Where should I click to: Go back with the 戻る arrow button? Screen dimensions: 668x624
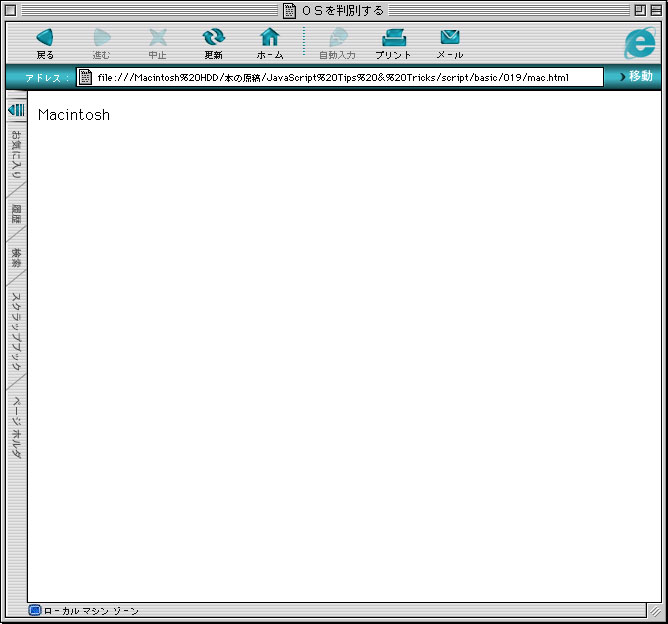(x=45, y=43)
